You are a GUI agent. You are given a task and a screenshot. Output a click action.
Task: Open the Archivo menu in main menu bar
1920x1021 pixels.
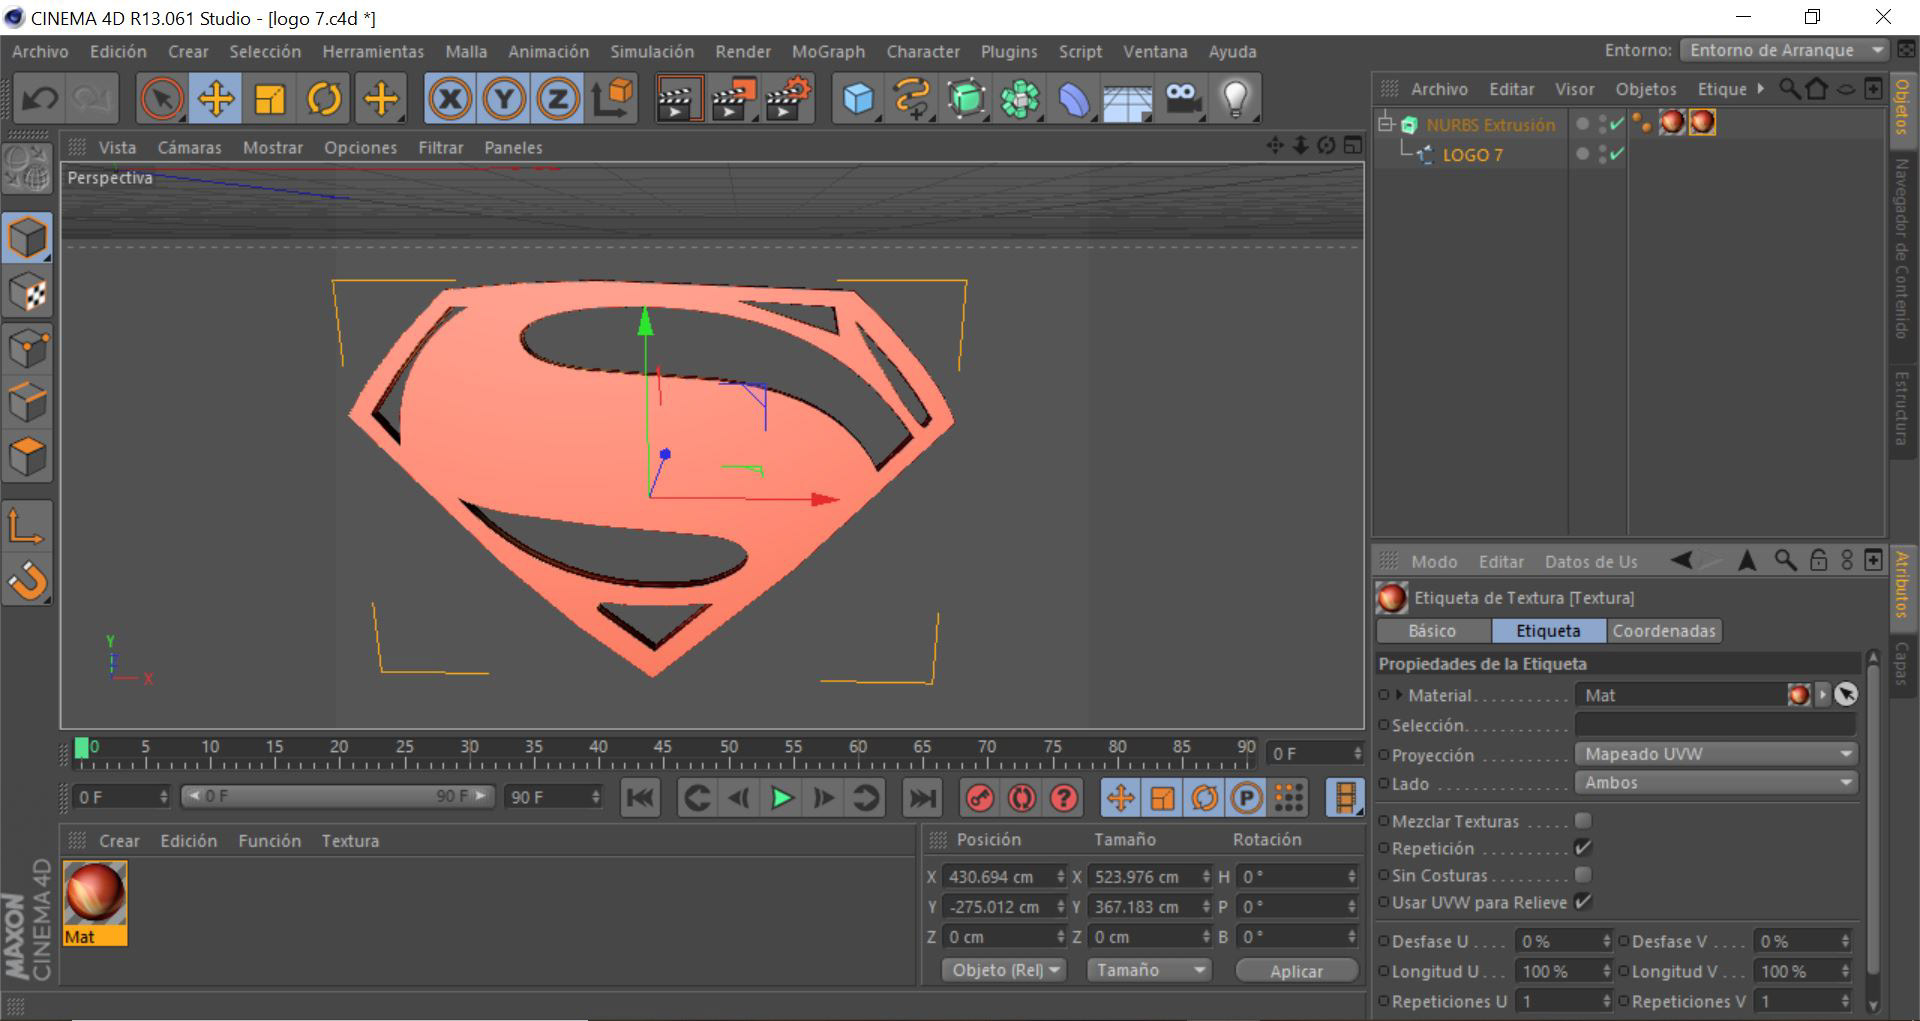pyautogui.click(x=40, y=51)
